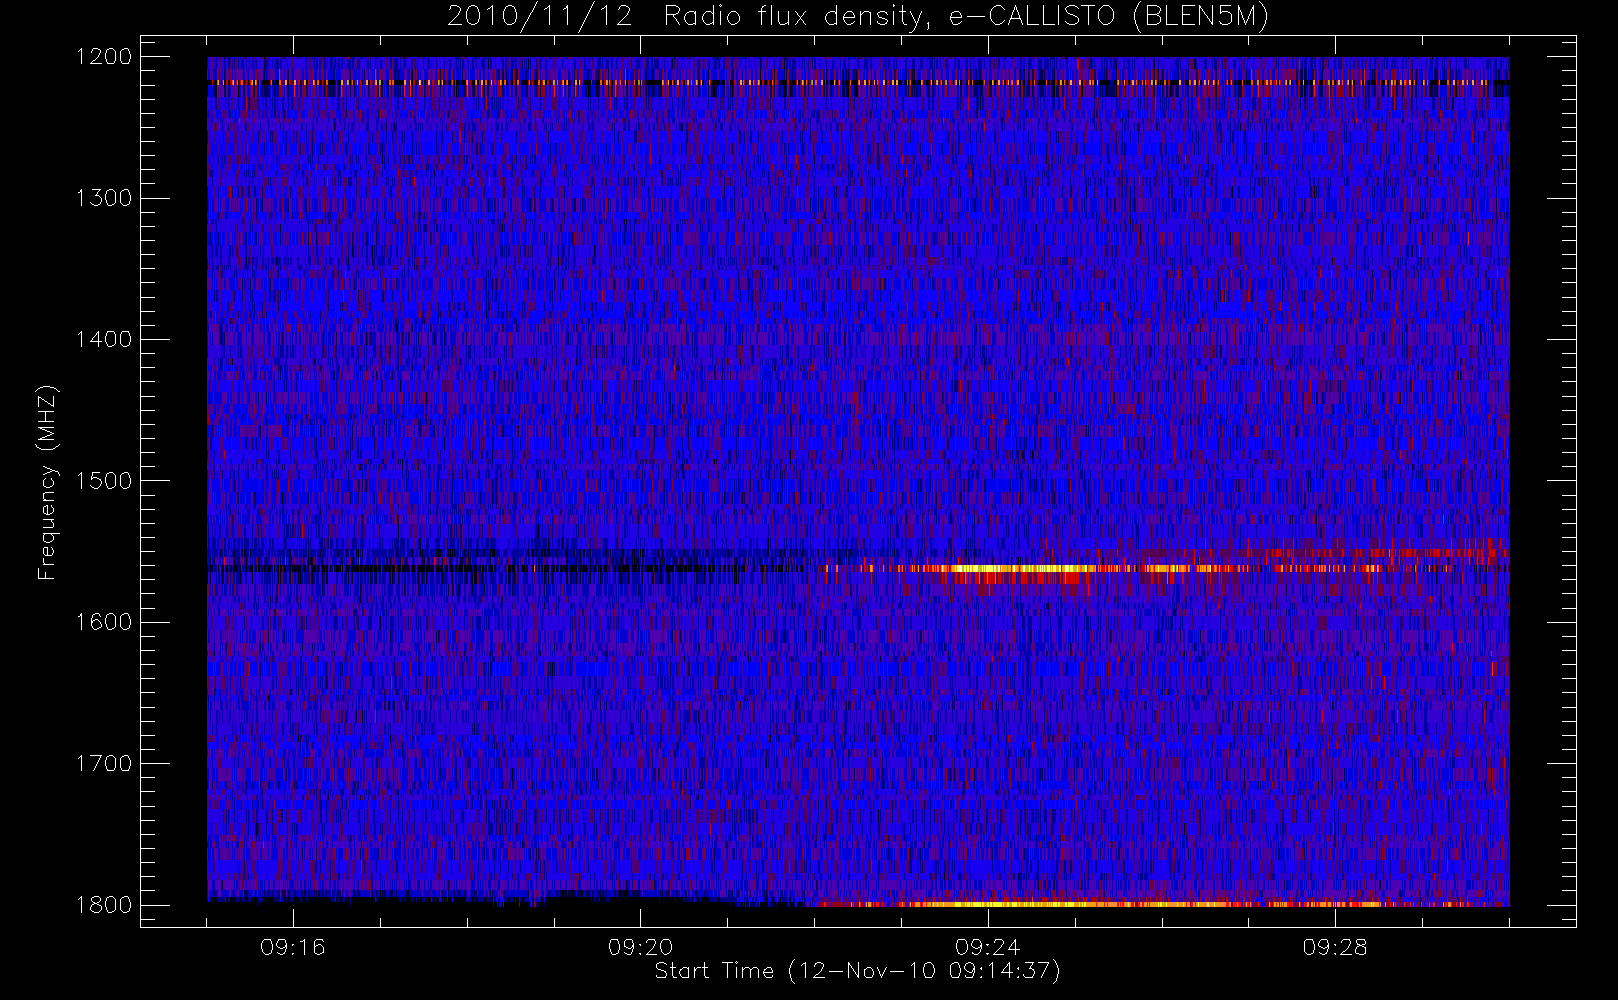
Task: Click the 1200 frequency tick label
Action: (104, 57)
